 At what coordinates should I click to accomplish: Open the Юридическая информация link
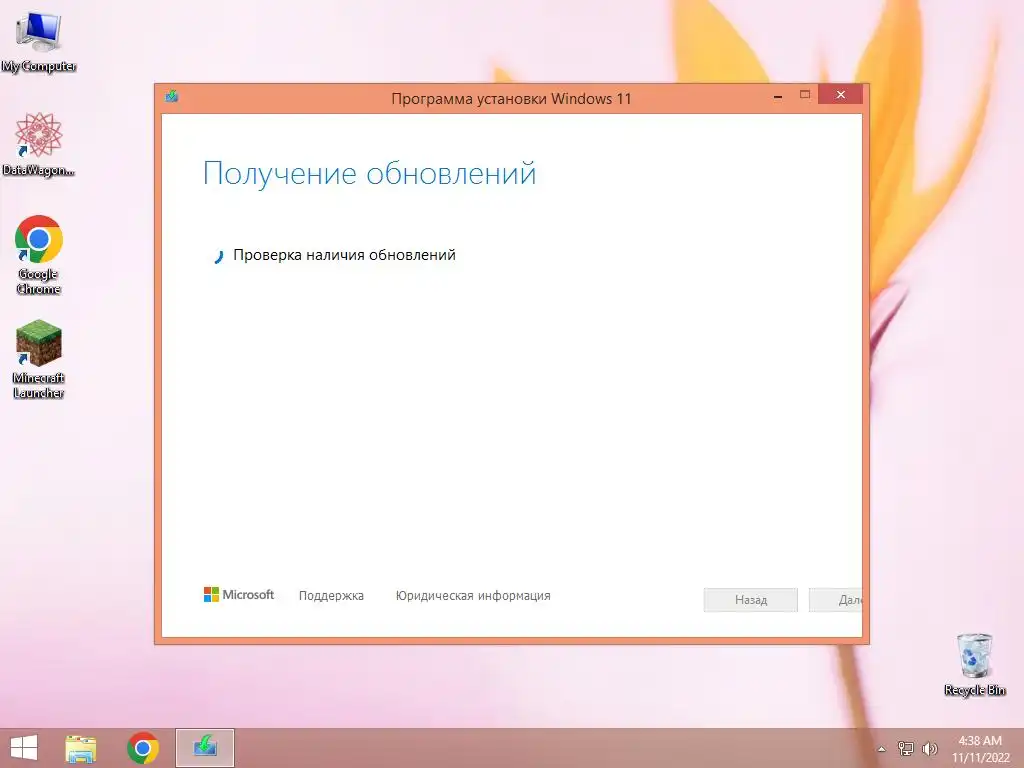point(473,596)
